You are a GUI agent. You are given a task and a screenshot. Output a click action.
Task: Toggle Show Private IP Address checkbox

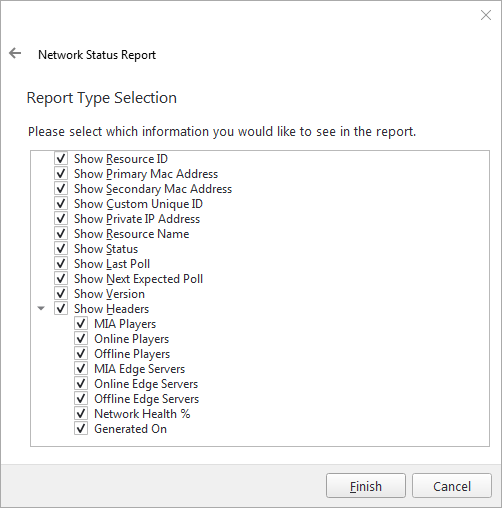click(x=61, y=218)
